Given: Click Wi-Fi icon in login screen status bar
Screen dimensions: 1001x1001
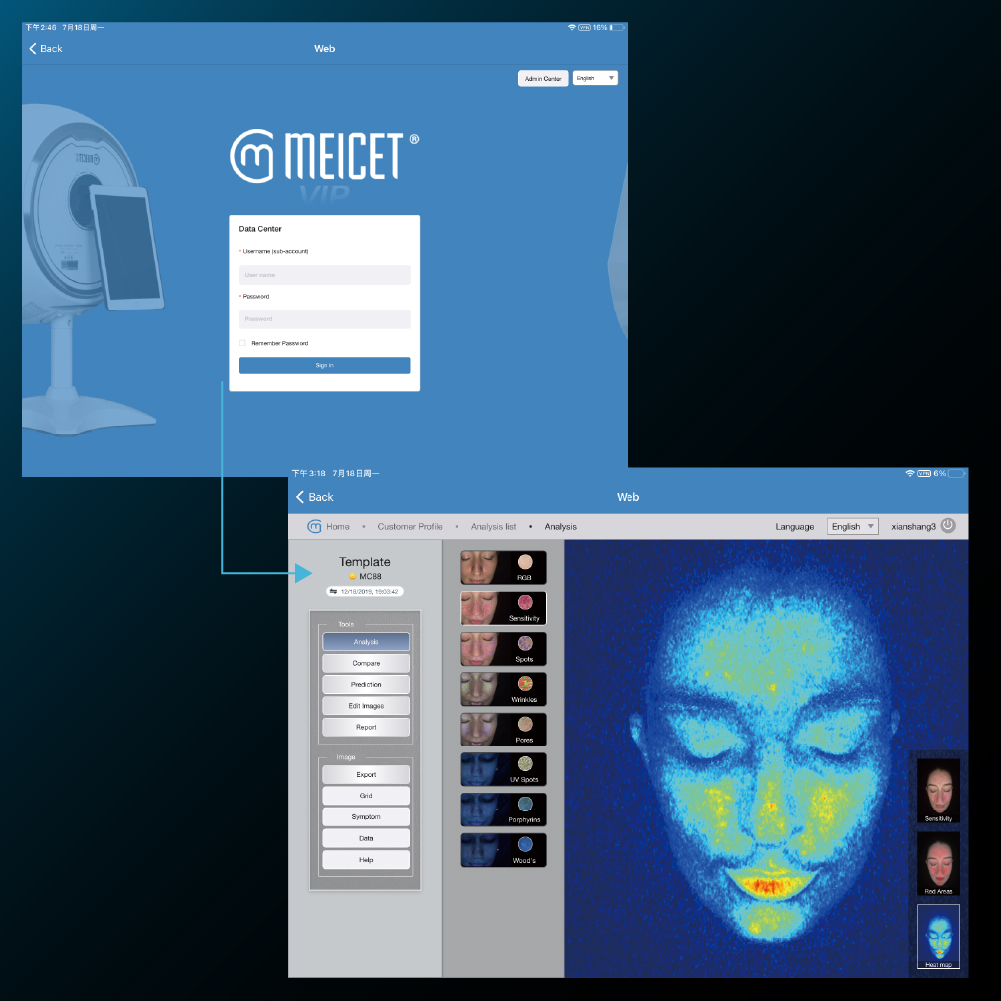Looking at the screenshot, I should [571, 27].
